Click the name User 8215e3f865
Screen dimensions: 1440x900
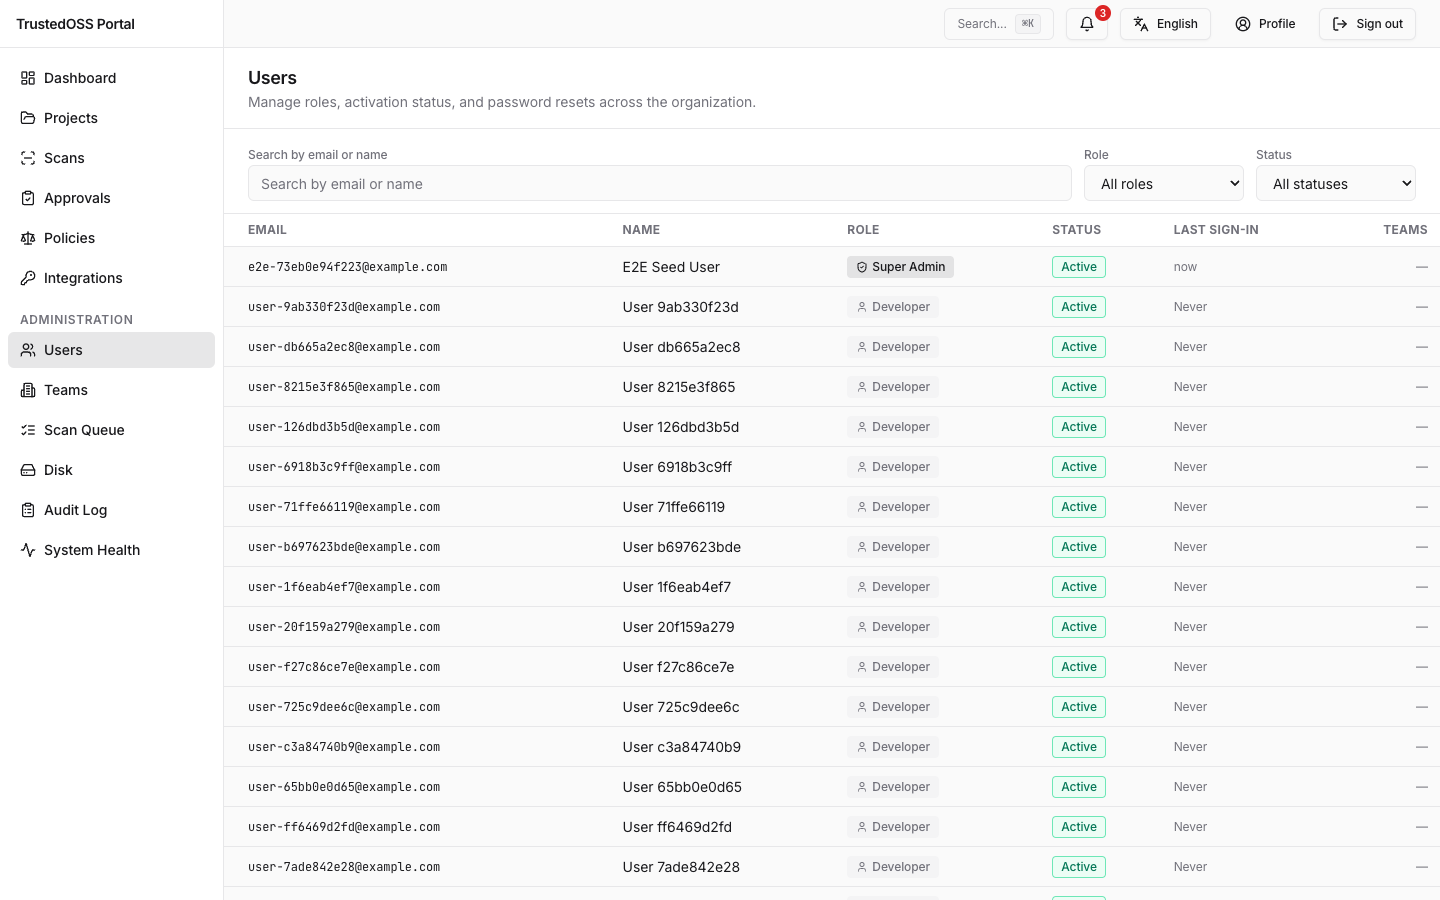(679, 387)
